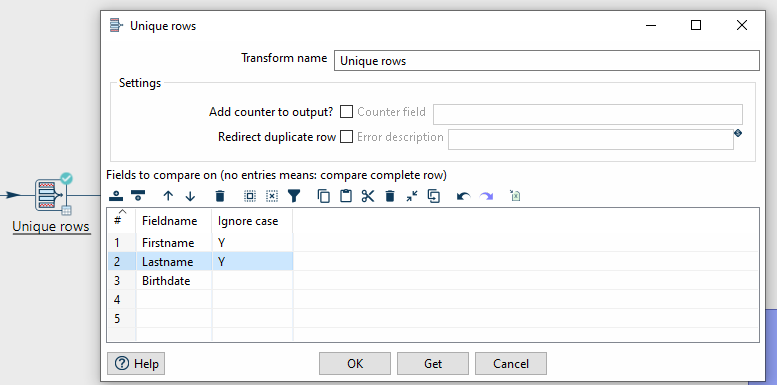Viewport: 777px width, 385px height.
Task: Close the Unique rows dialog window
Action: pos(741,25)
